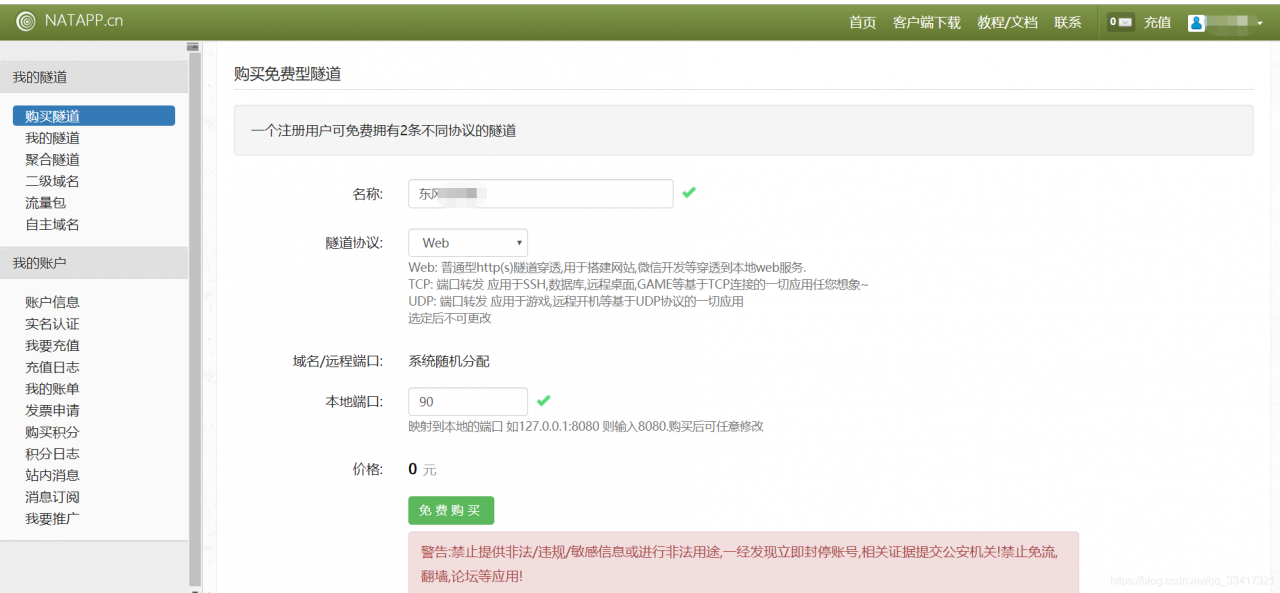
Task: Click the 系统随机分配 text
Action: [449, 361]
